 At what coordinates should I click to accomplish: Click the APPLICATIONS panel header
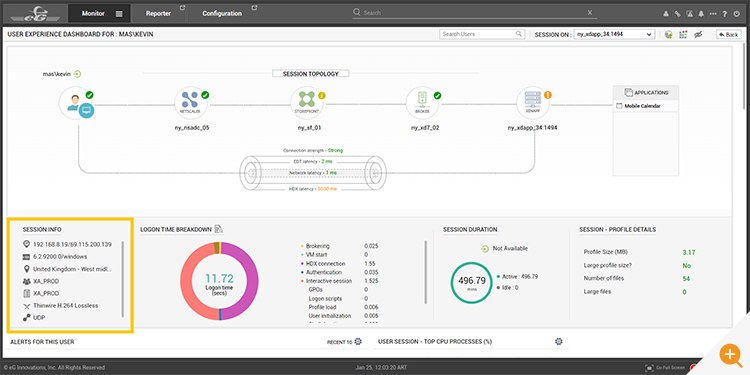pos(646,92)
